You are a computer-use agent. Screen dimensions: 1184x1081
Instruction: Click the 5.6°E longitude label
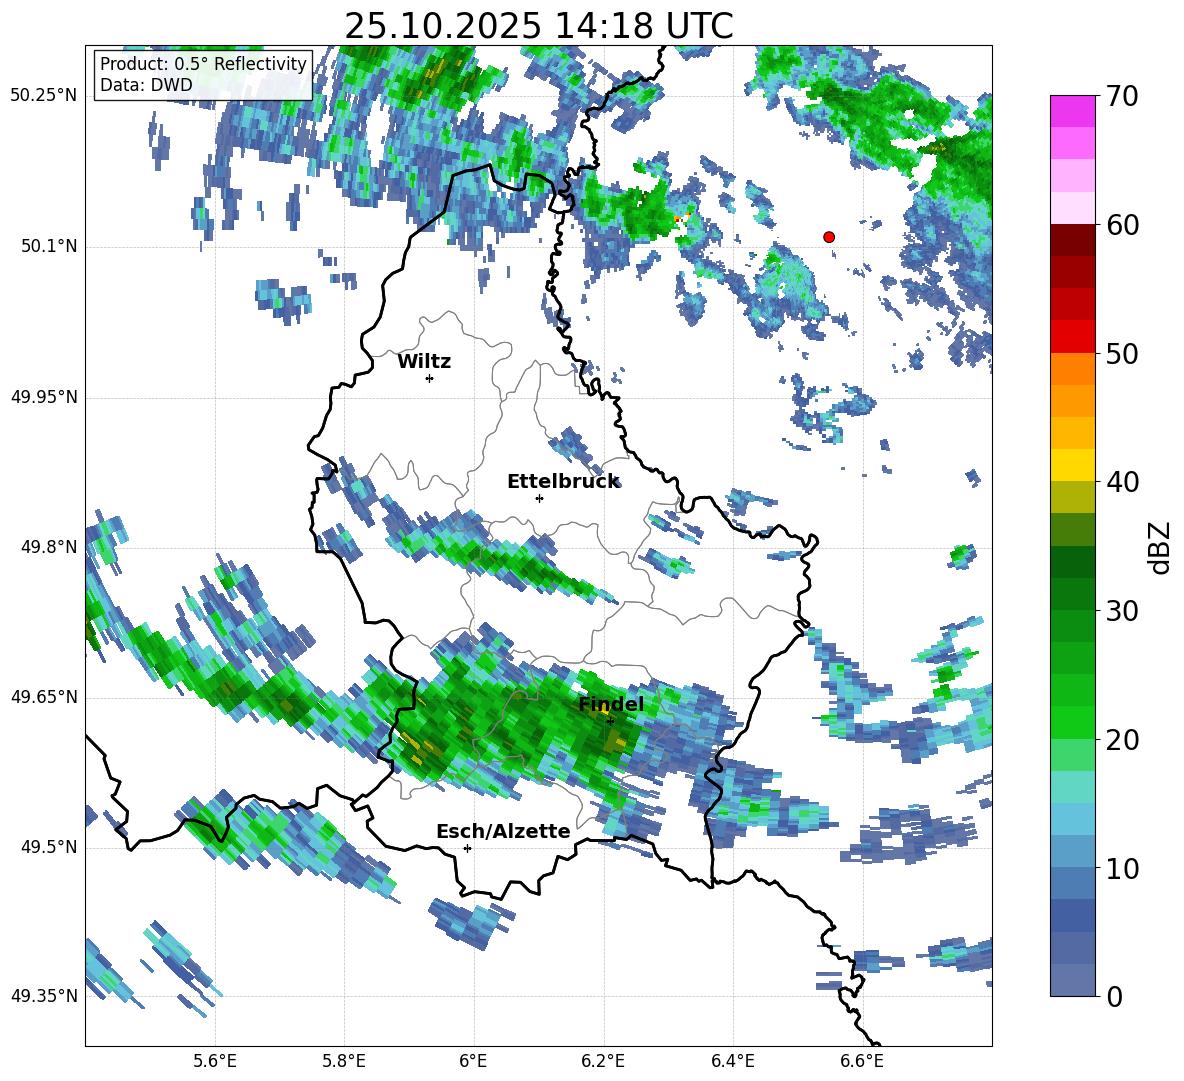[x=215, y=1061]
